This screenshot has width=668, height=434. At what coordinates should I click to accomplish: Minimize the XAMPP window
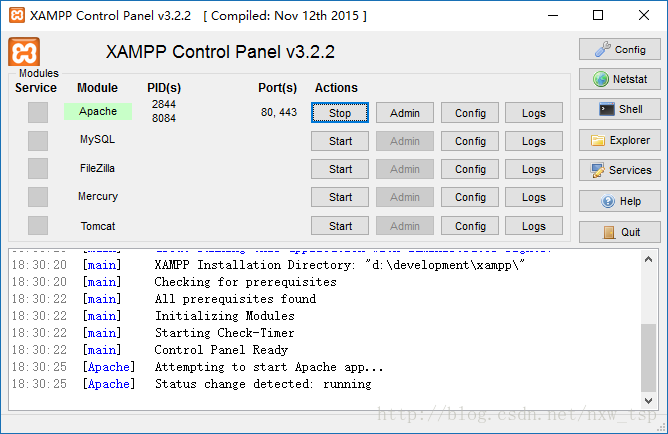coord(553,15)
